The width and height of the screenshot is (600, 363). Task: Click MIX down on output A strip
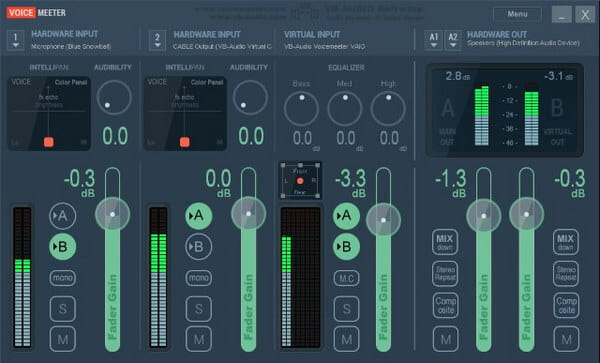pos(445,242)
